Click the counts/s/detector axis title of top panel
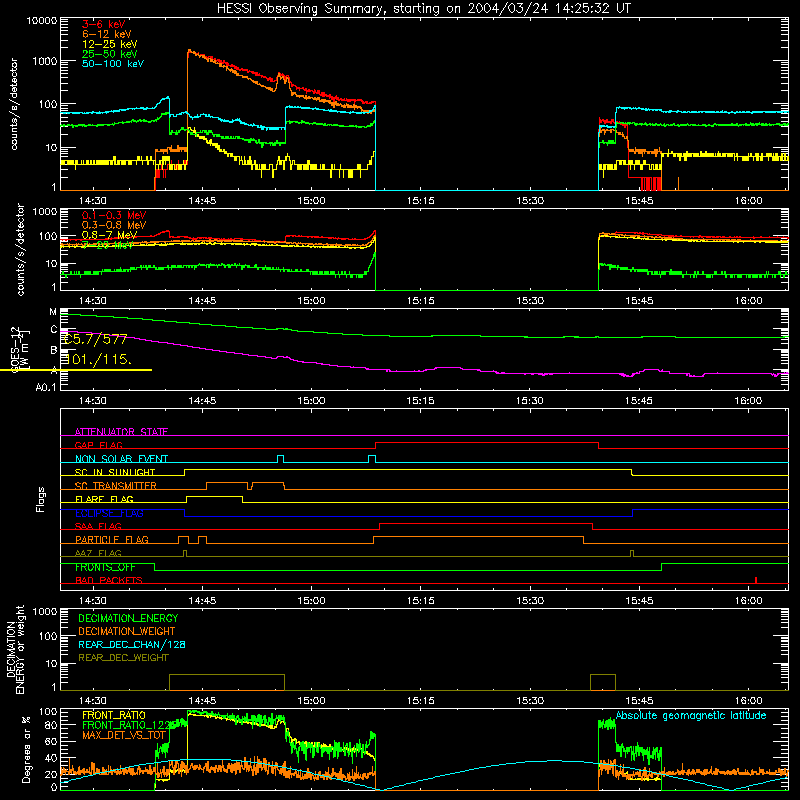This screenshot has width=800, height=800. (14, 104)
